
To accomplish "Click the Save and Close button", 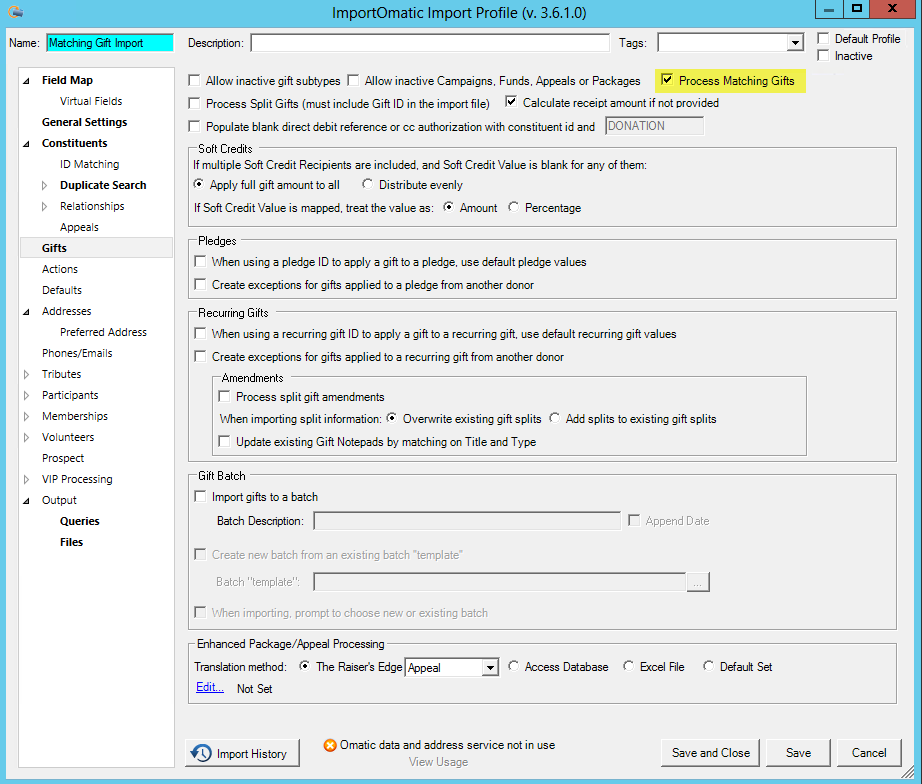I will click(x=710, y=753).
